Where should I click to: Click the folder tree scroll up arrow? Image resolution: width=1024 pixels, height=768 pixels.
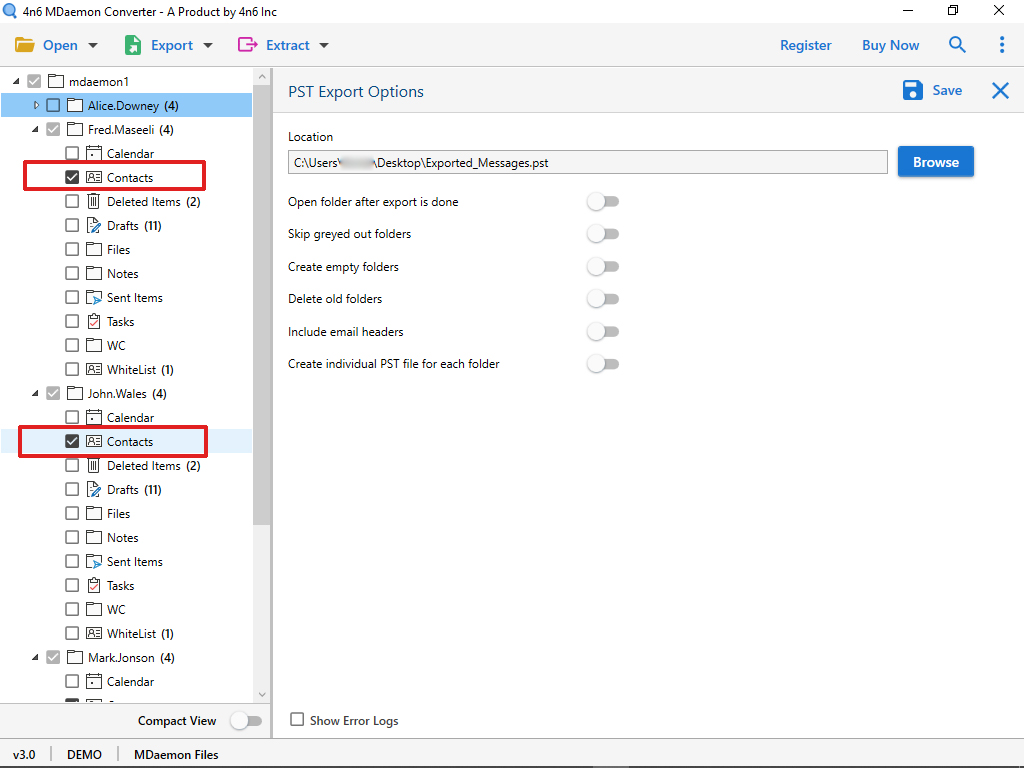coord(262,76)
